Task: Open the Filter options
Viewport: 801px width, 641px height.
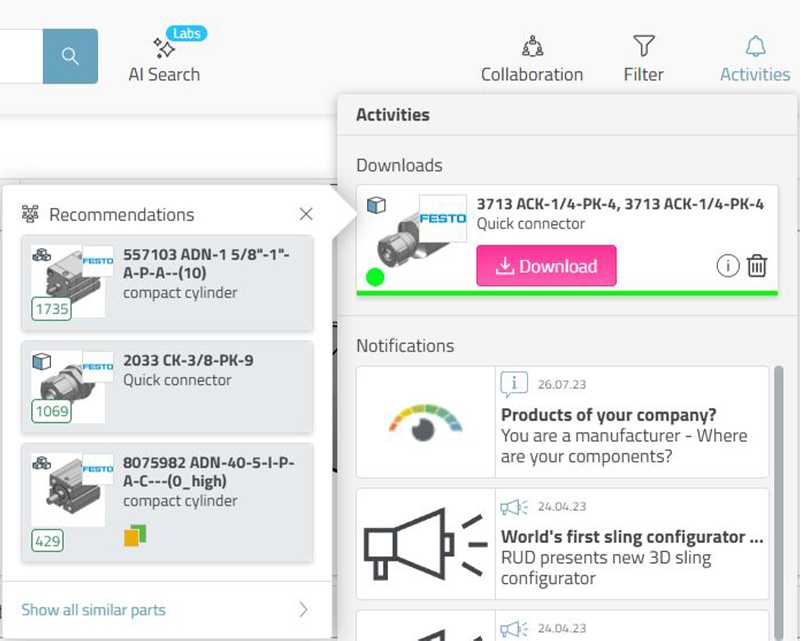Action: click(644, 59)
